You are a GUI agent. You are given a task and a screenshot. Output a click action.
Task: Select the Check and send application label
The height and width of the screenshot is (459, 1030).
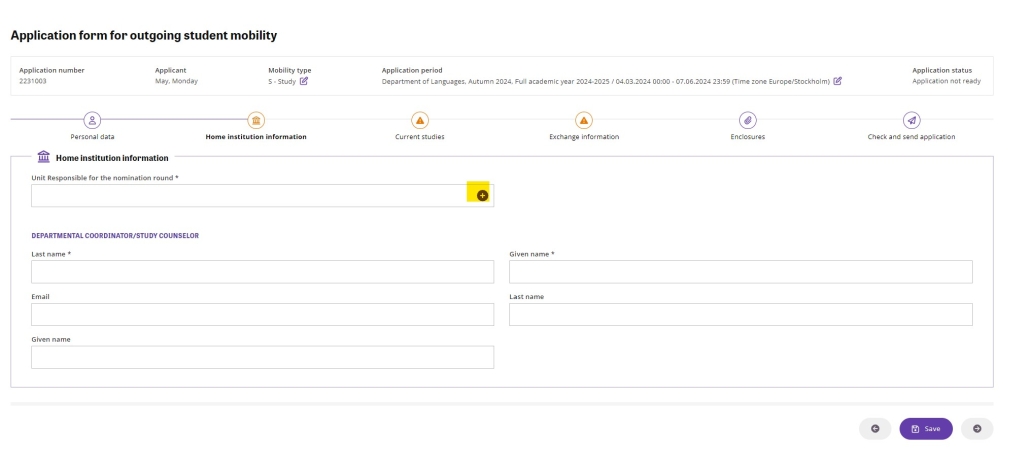click(911, 137)
